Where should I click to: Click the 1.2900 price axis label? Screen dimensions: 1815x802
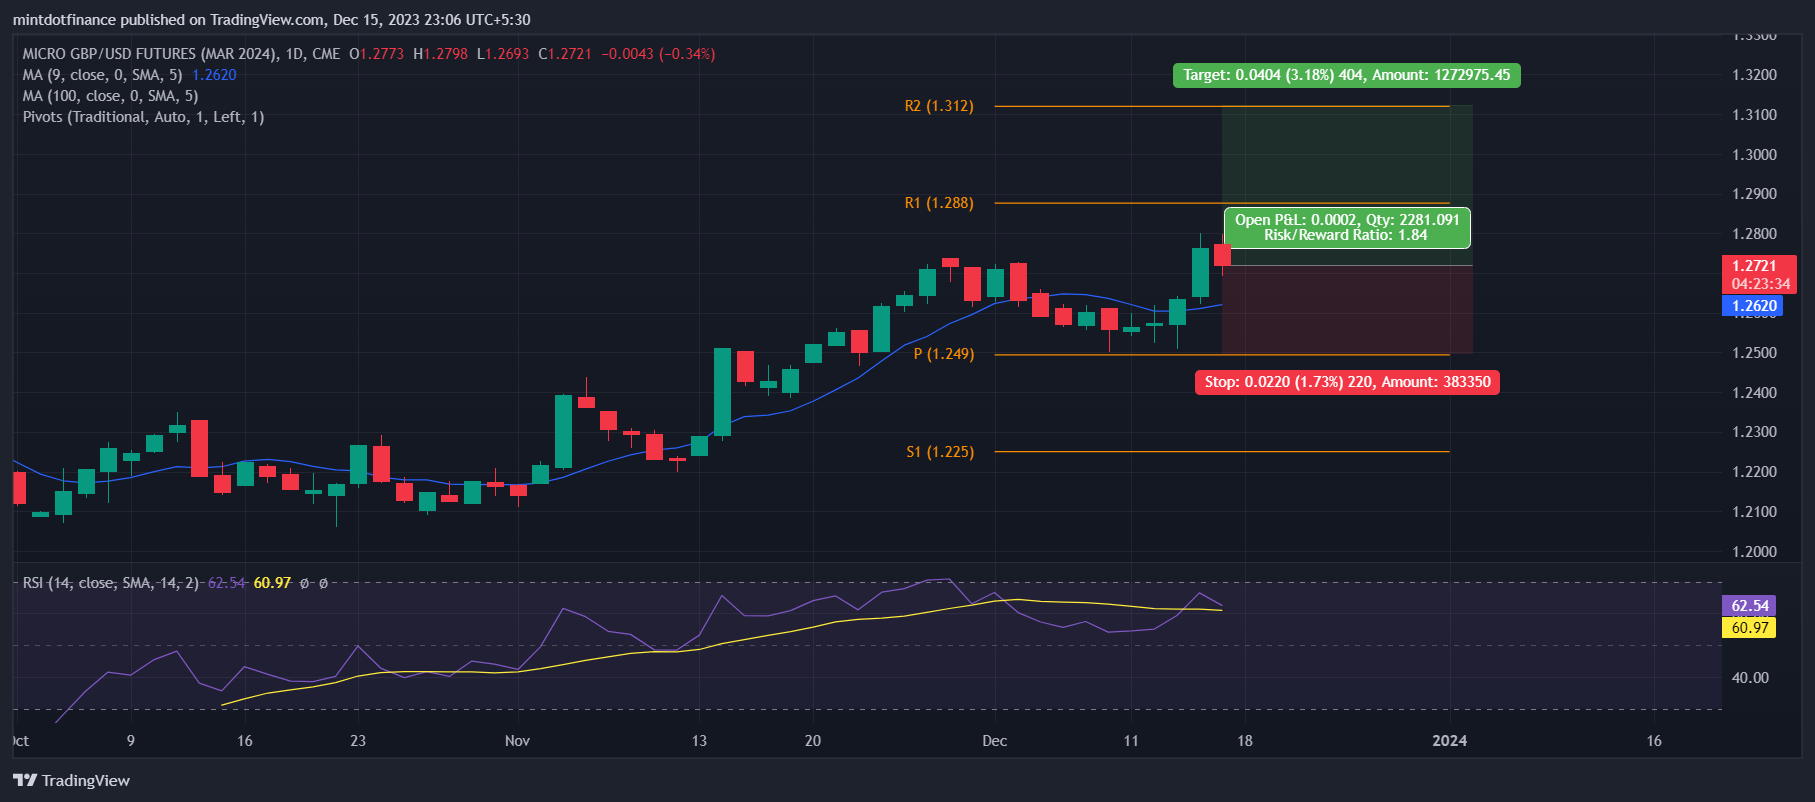(x=1754, y=194)
